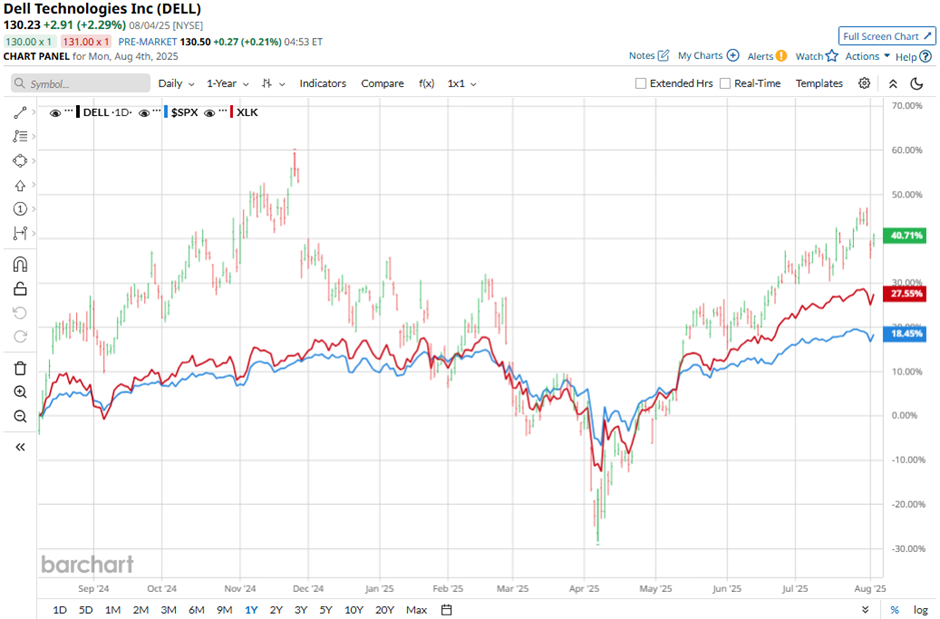Expand shapes tool options arrow
This screenshot has width=940, height=619.
[34, 161]
